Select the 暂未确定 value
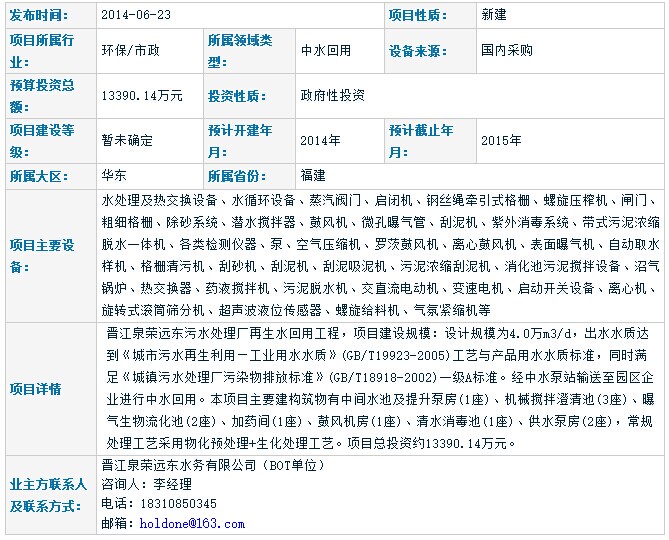 pos(127,140)
